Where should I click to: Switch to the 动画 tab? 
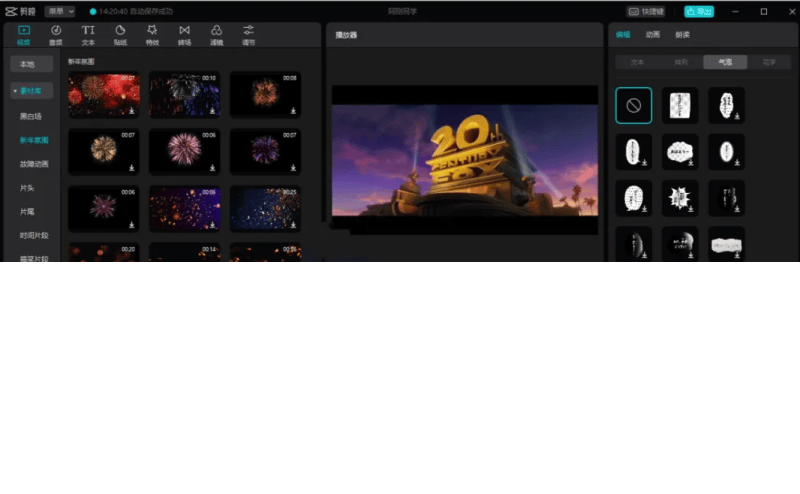point(652,34)
